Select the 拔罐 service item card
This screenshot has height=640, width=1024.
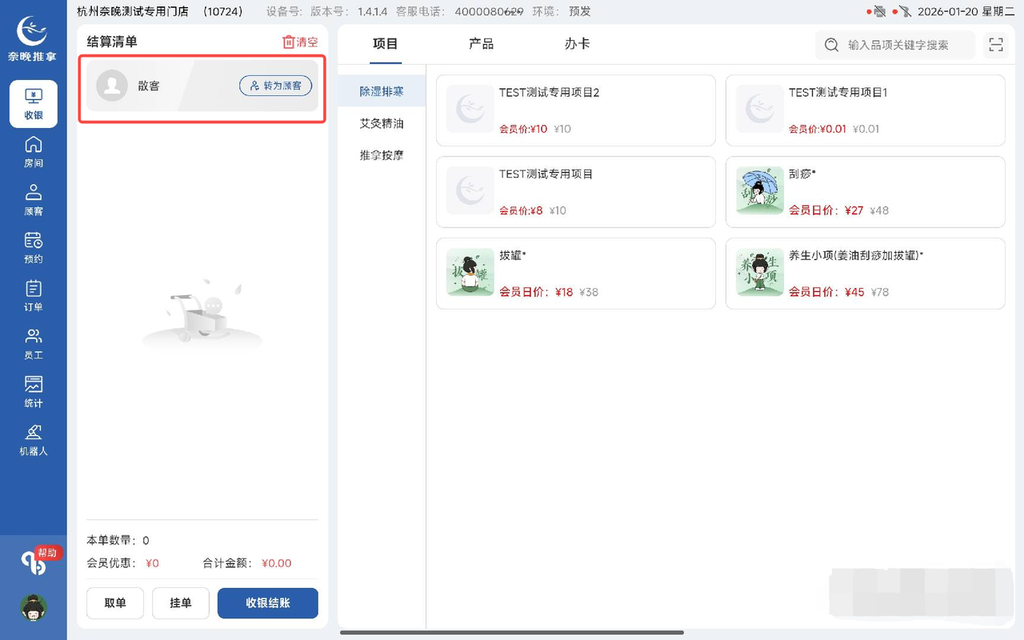click(x=575, y=273)
